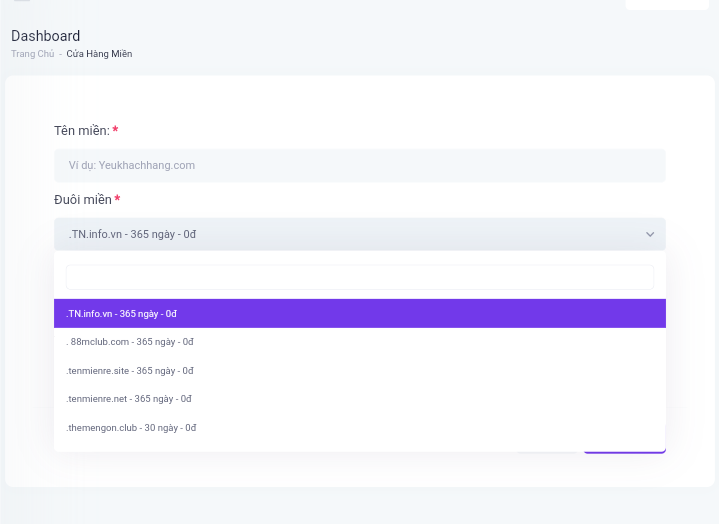
Task: Click the white button at top-right corner
Action: click(x=667, y=5)
